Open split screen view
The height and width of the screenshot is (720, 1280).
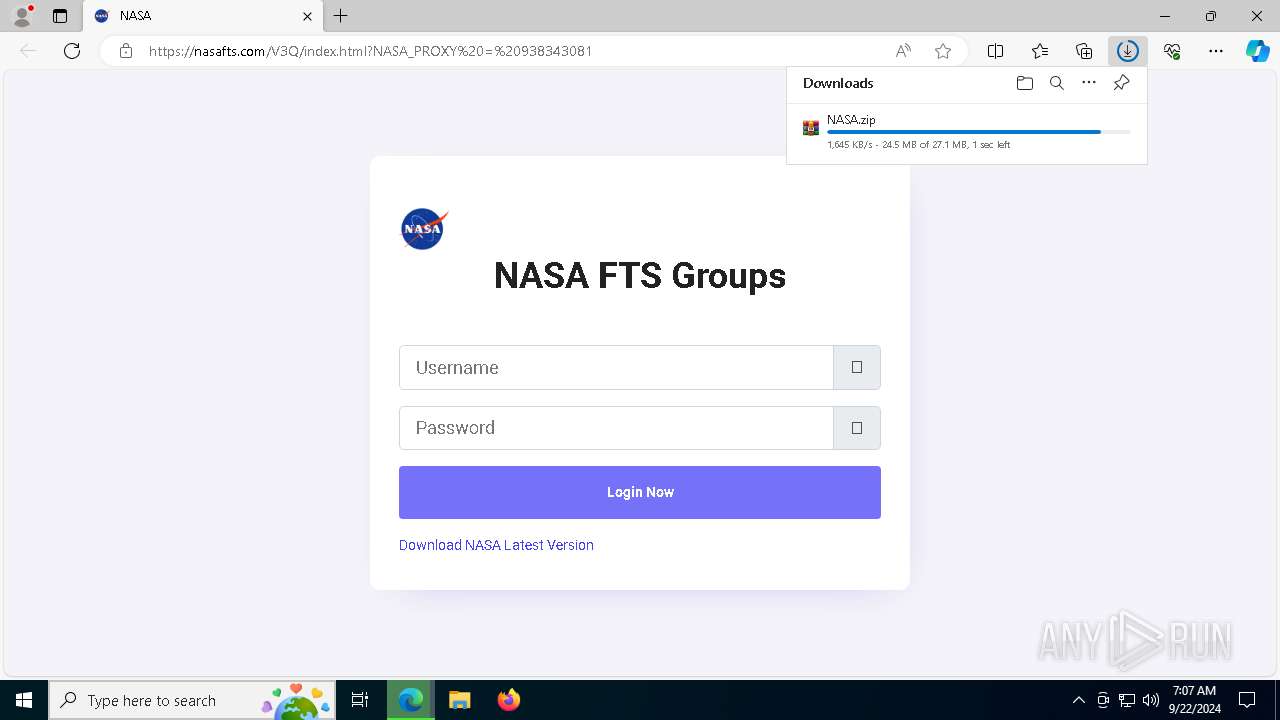[995, 51]
